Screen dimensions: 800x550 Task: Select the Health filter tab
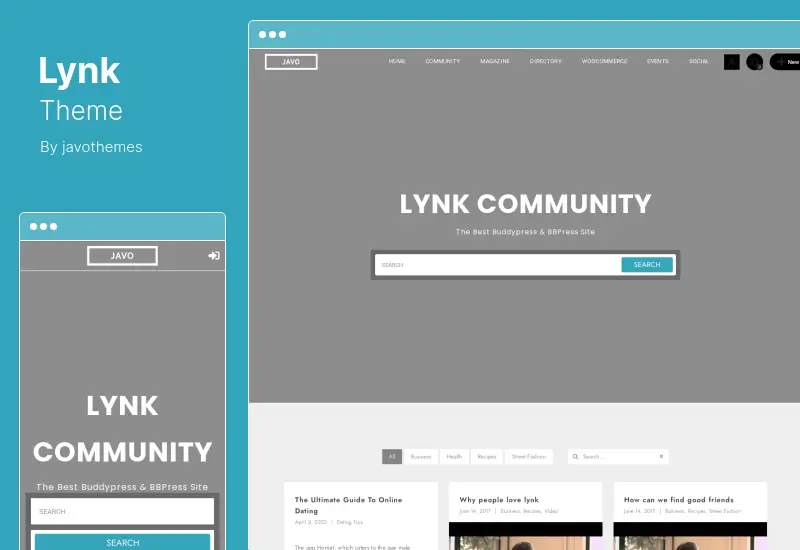point(454,457)
